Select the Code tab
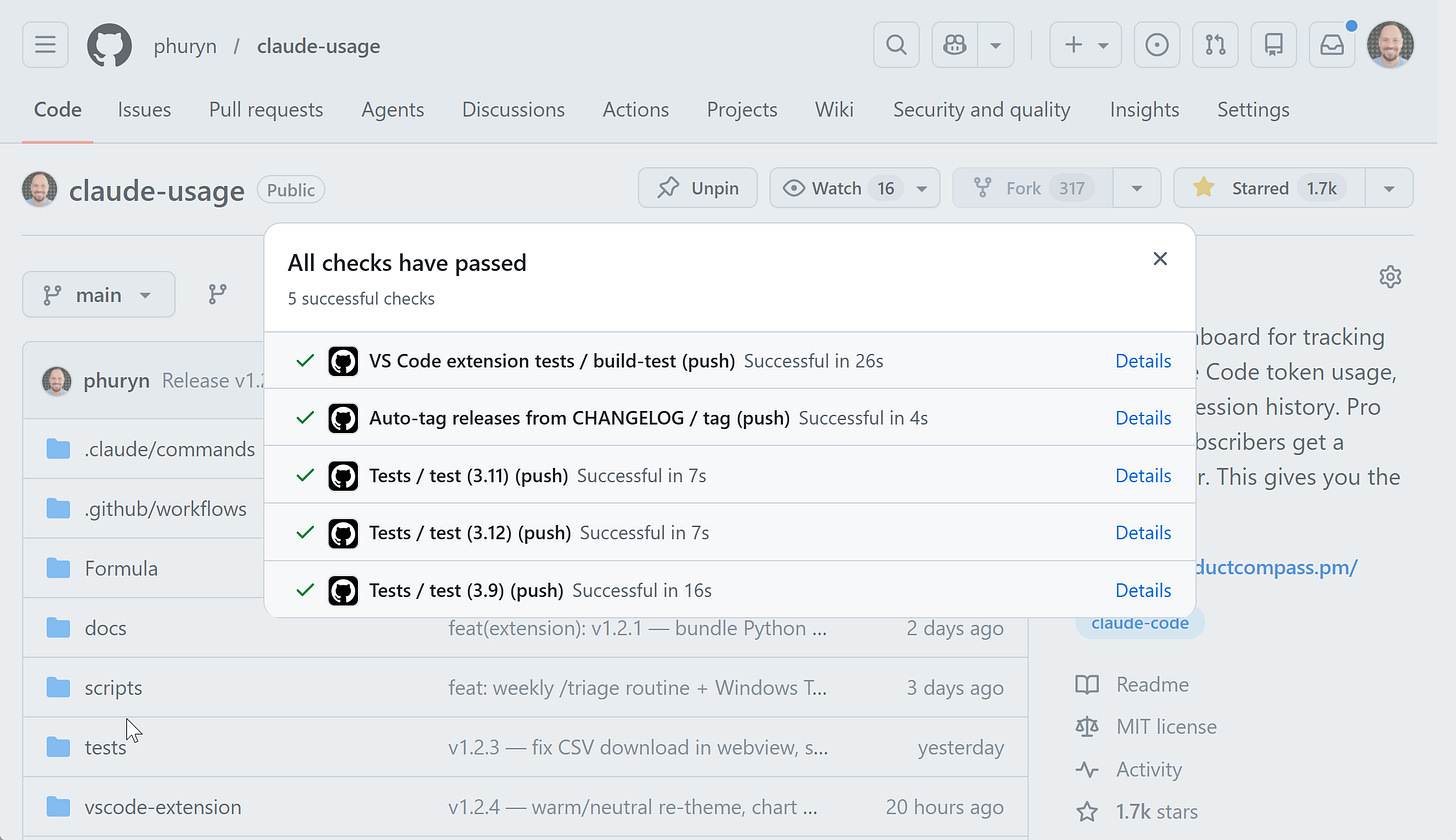1456x840 pixels. [x=58, y=110]
